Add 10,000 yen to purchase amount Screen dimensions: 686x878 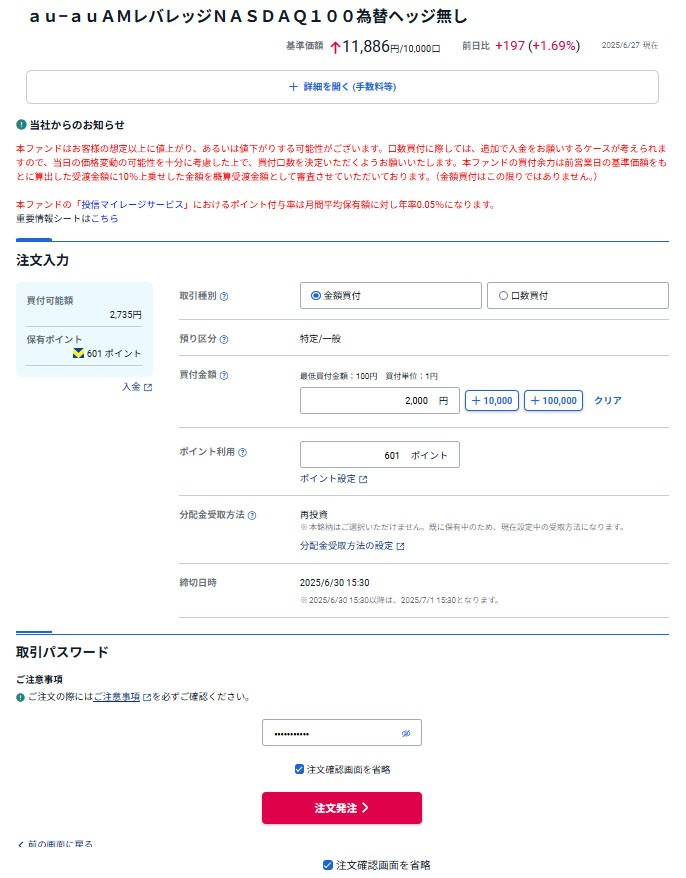point(491,401)
